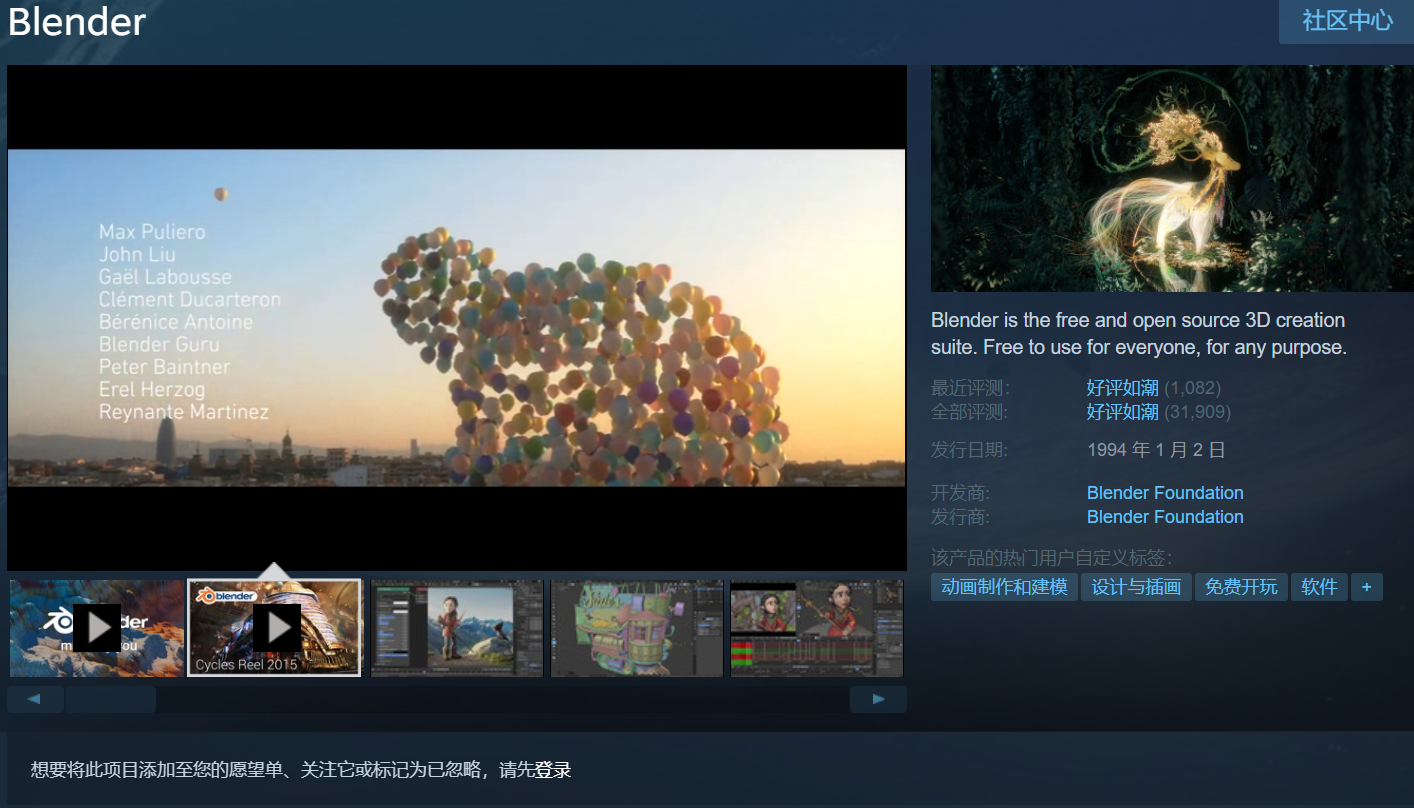Select the third screenshot thumbnail
The width and height of the screenshot is (1414, 808).
tap(456, 627)
